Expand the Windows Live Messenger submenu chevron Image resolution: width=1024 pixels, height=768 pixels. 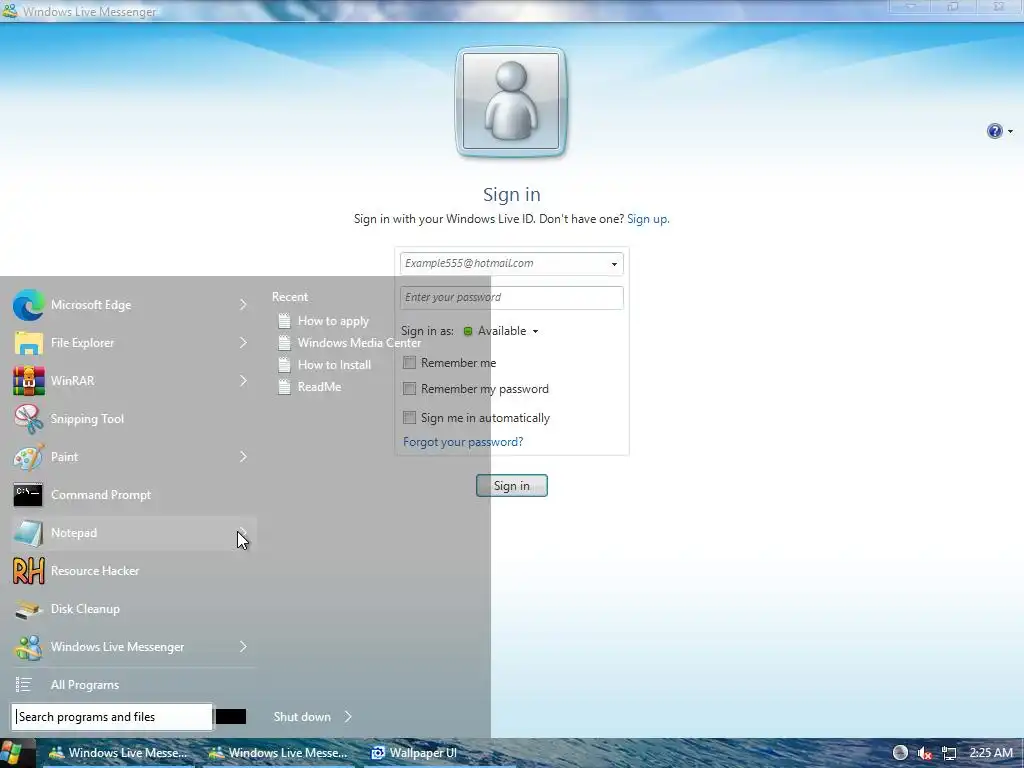pos(243,647)
